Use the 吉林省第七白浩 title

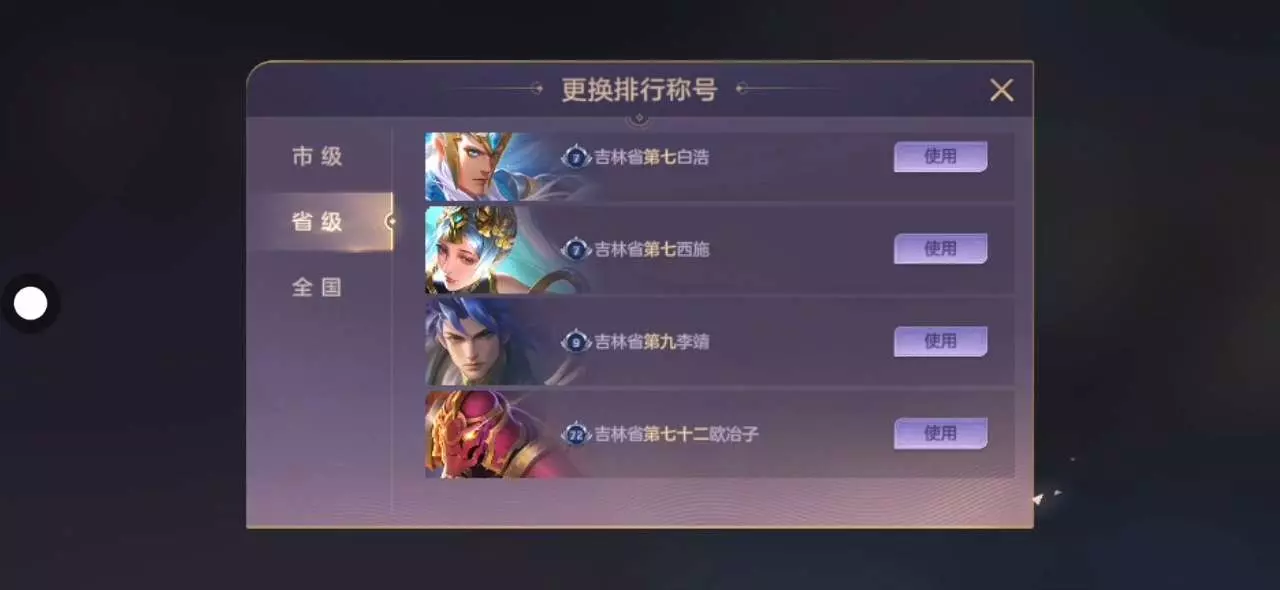[x=940, y=156]
